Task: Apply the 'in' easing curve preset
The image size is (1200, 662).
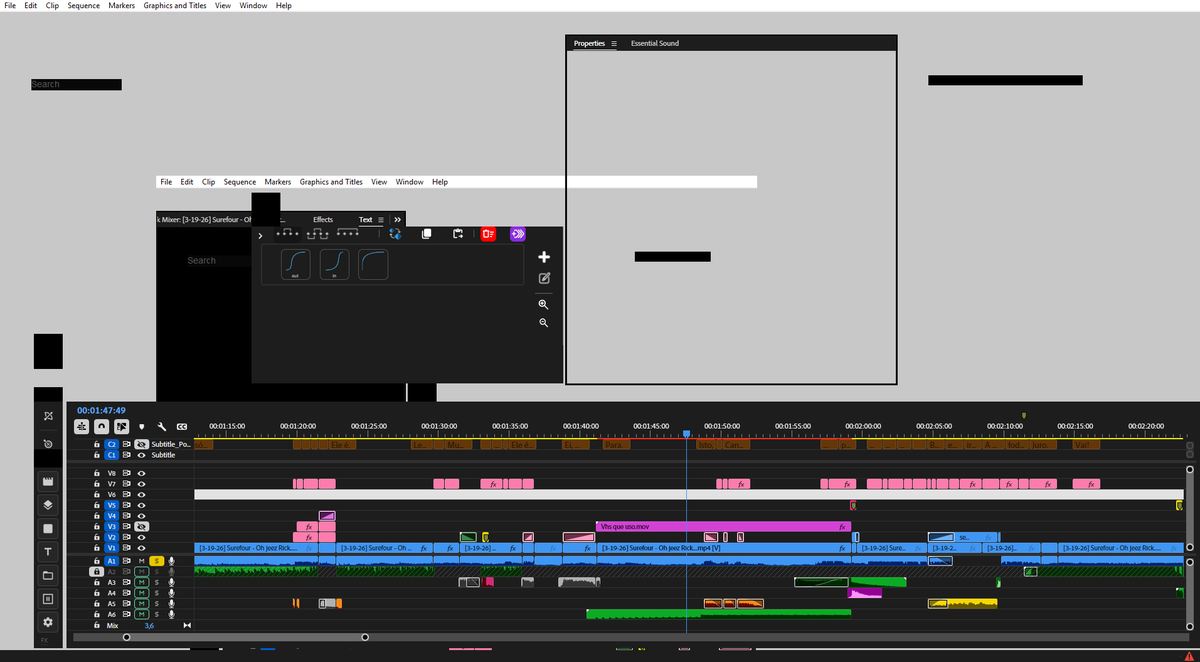Action: 334,264
